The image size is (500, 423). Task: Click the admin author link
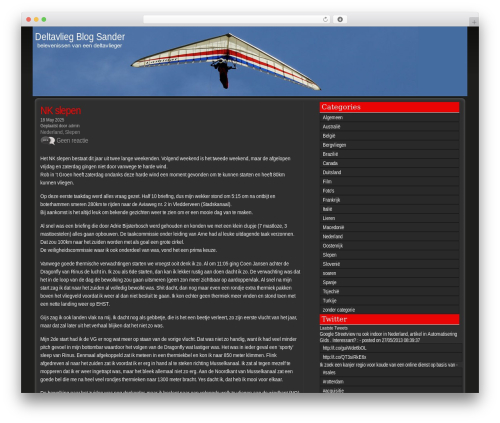[74, 126]
